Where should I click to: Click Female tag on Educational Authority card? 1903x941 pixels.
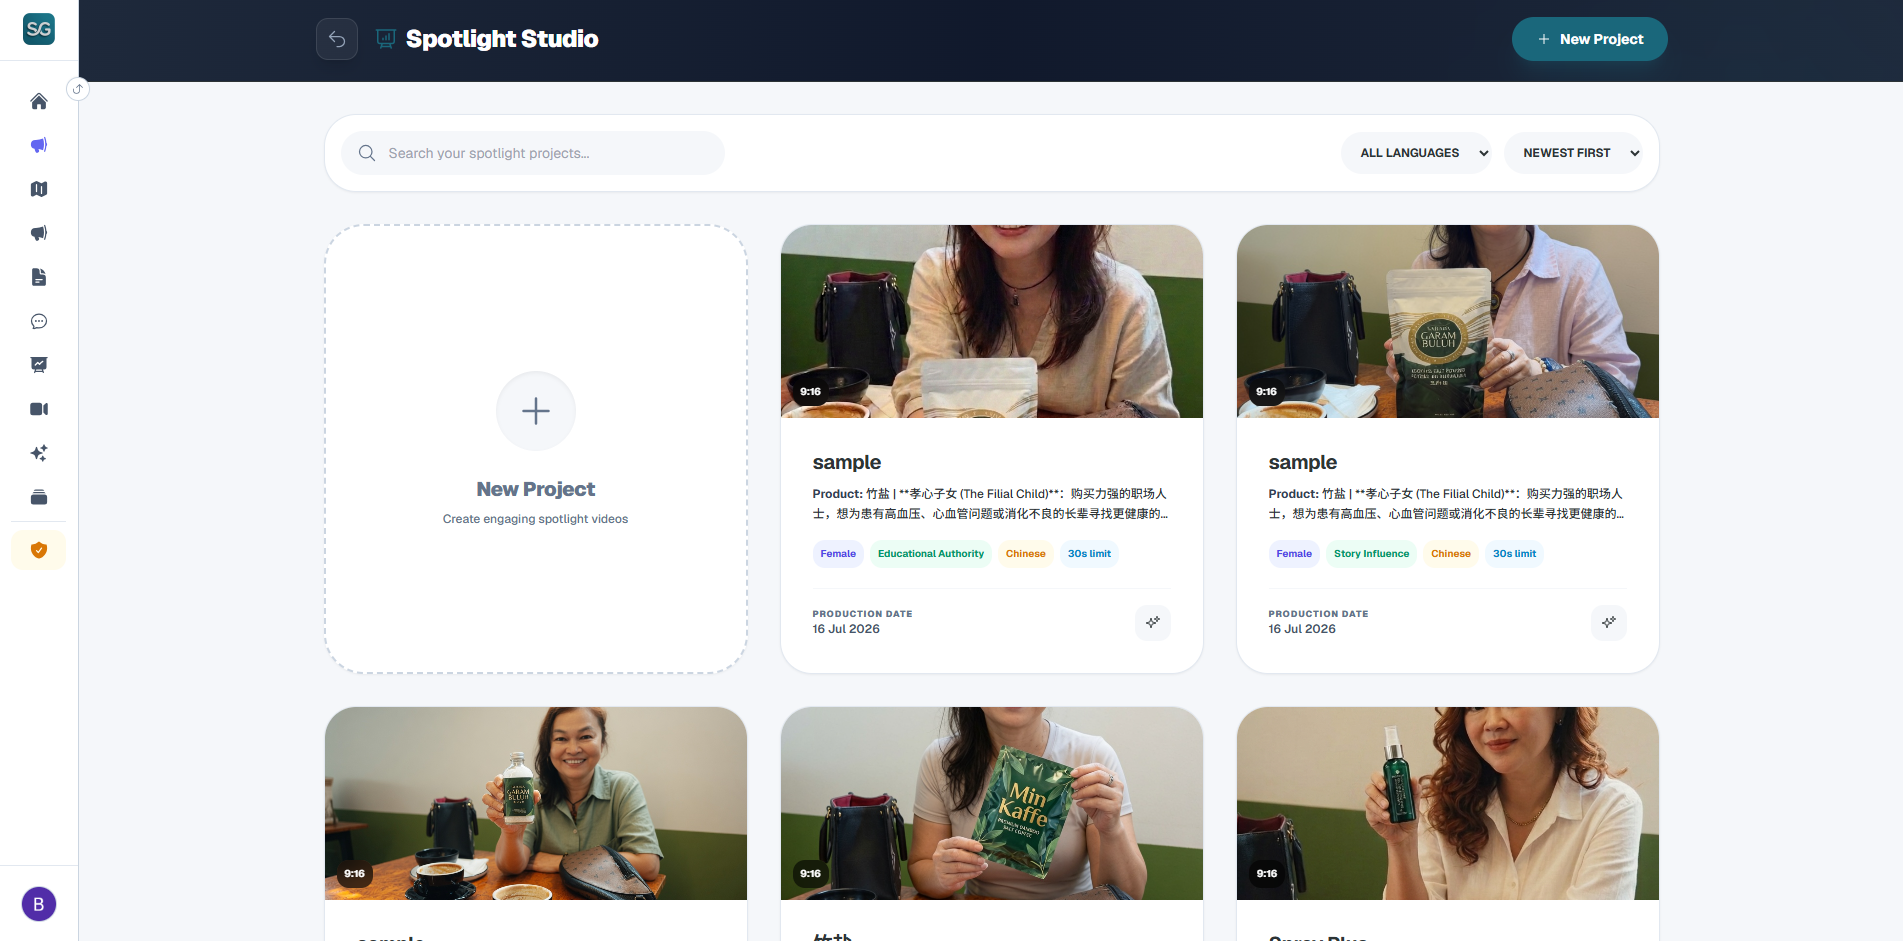(x=838, y=554)
